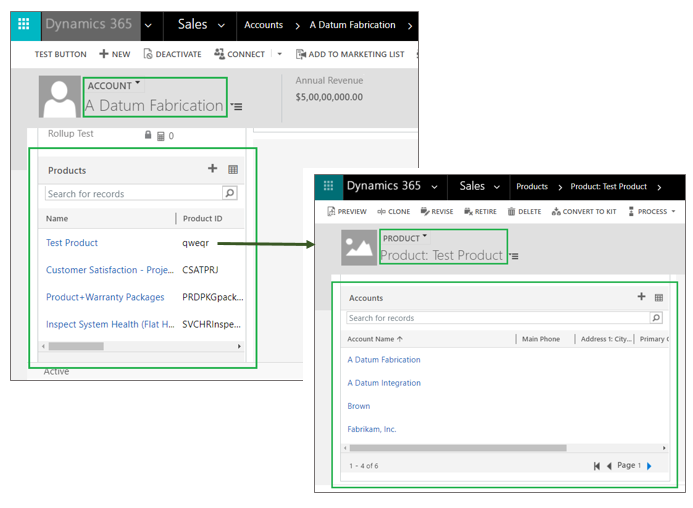The height and width of the screenshot is (508, 693).
Task: Open ACCOUNT form selector dropdown
Action: click(114, 85)
